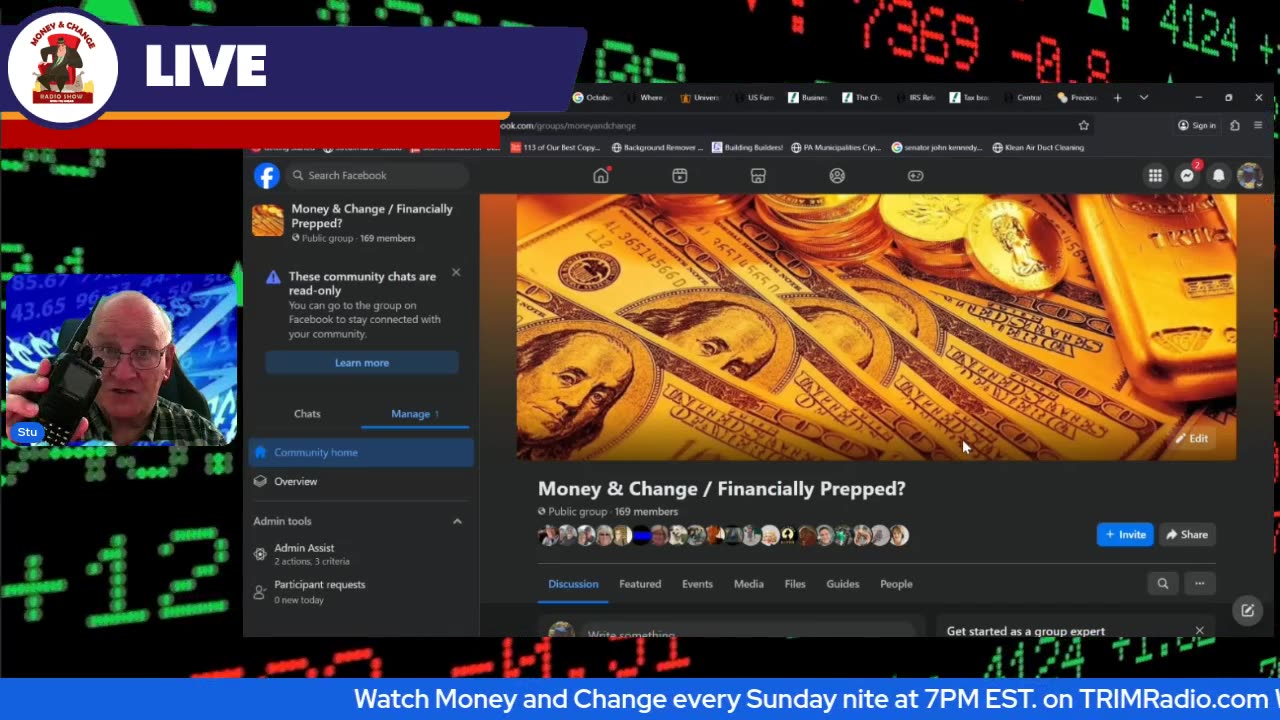Image resolution: width=1280 pixels, height=720 pixels.
Task: Open a new browser tab
Action: tap(1118, 97)
